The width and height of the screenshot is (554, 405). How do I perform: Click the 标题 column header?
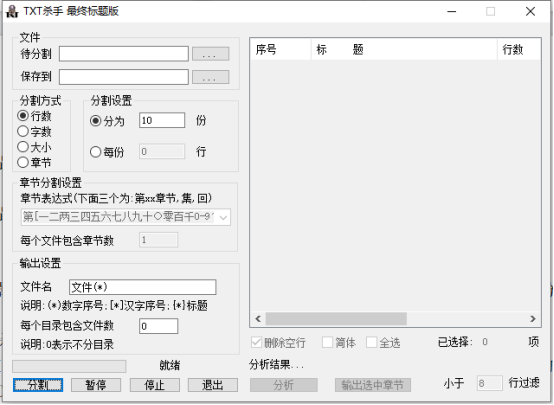(x=404, y=49)
